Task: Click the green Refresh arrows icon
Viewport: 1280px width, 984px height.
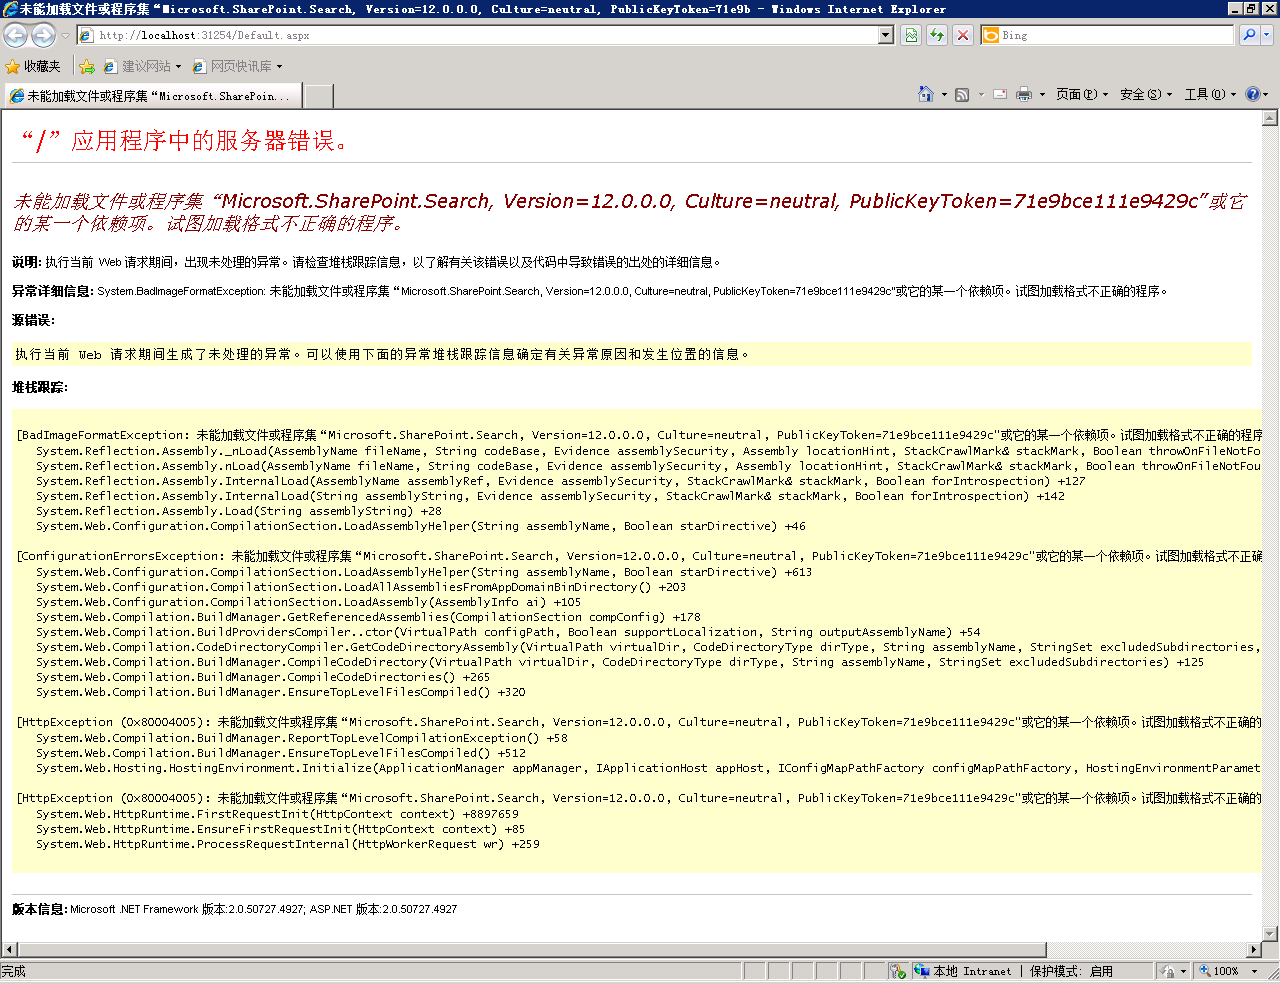Action: tap(937, 35)
